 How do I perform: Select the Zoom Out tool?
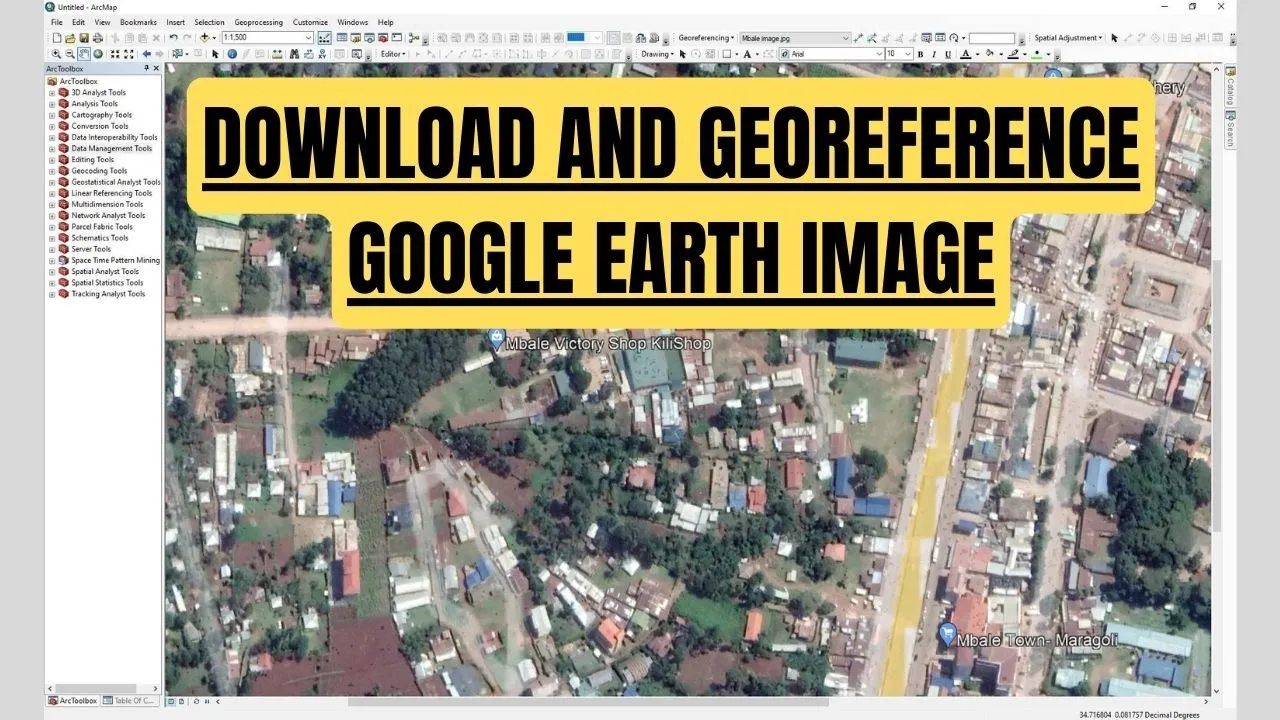[x=69, y=53]
